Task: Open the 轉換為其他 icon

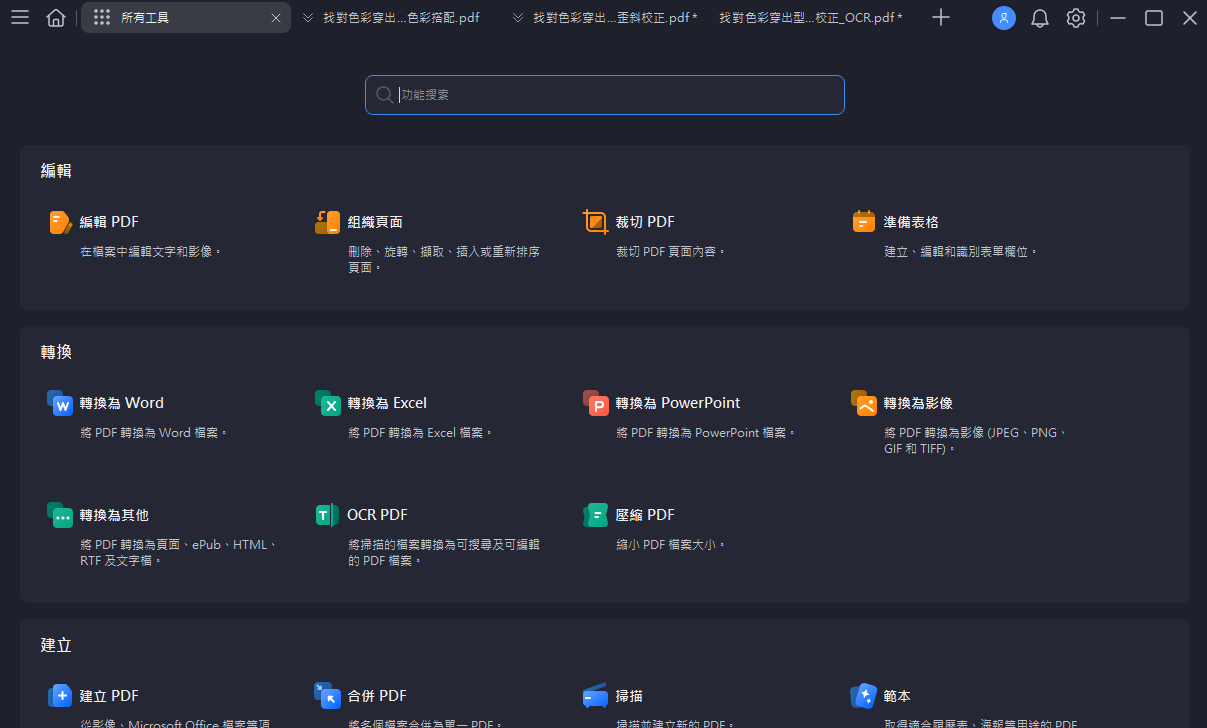Action: 60,515
